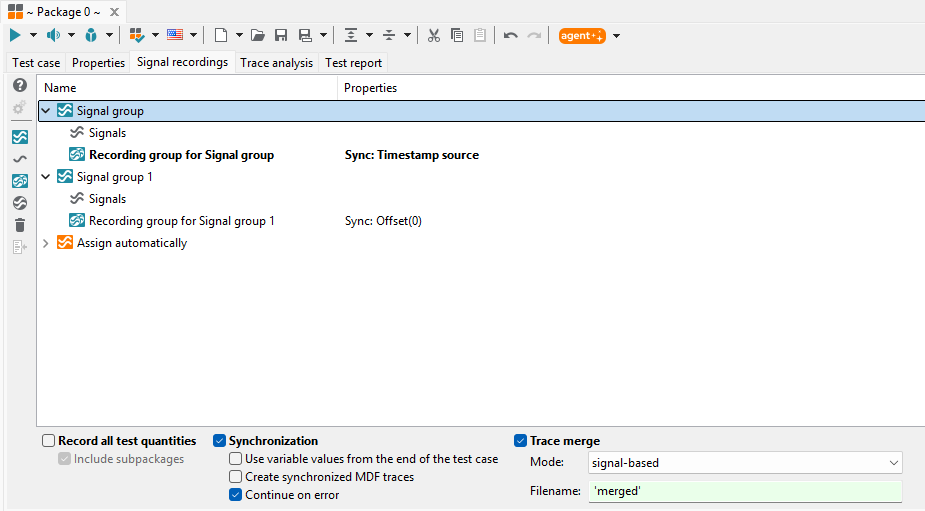Enable Use variable values from end of test case
This screenshot has width=925, height=511.
click(235, 458)
